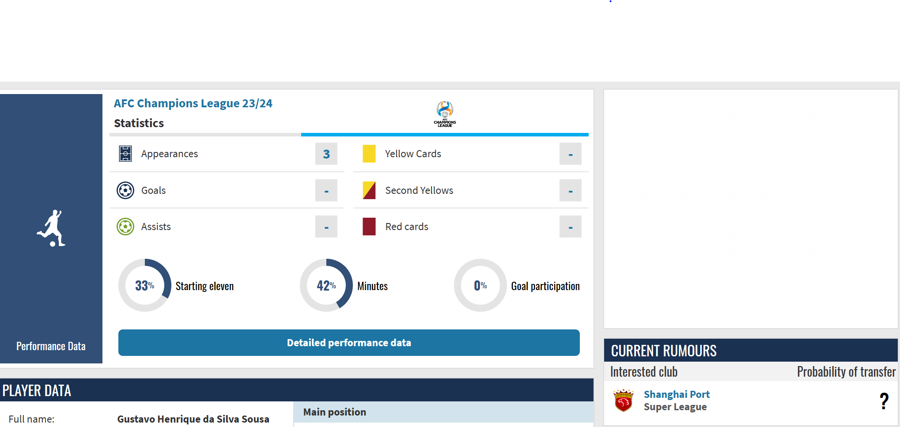The width and height of the screenshot is (900, 427).
Task: Click the football player silhouette icon
Action: [51, 228]
